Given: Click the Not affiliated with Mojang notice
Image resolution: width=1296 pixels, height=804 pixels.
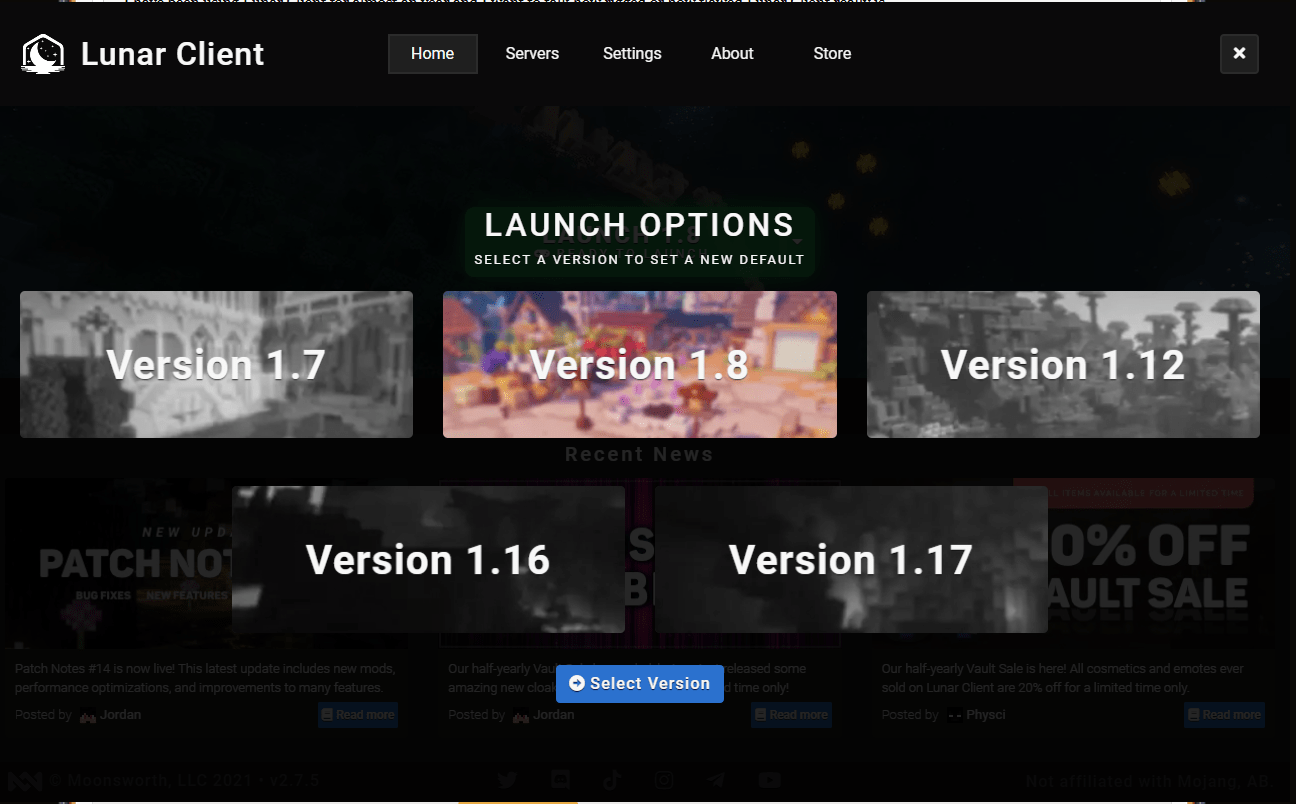Looking at the screenshot, I should [1150, 781].
